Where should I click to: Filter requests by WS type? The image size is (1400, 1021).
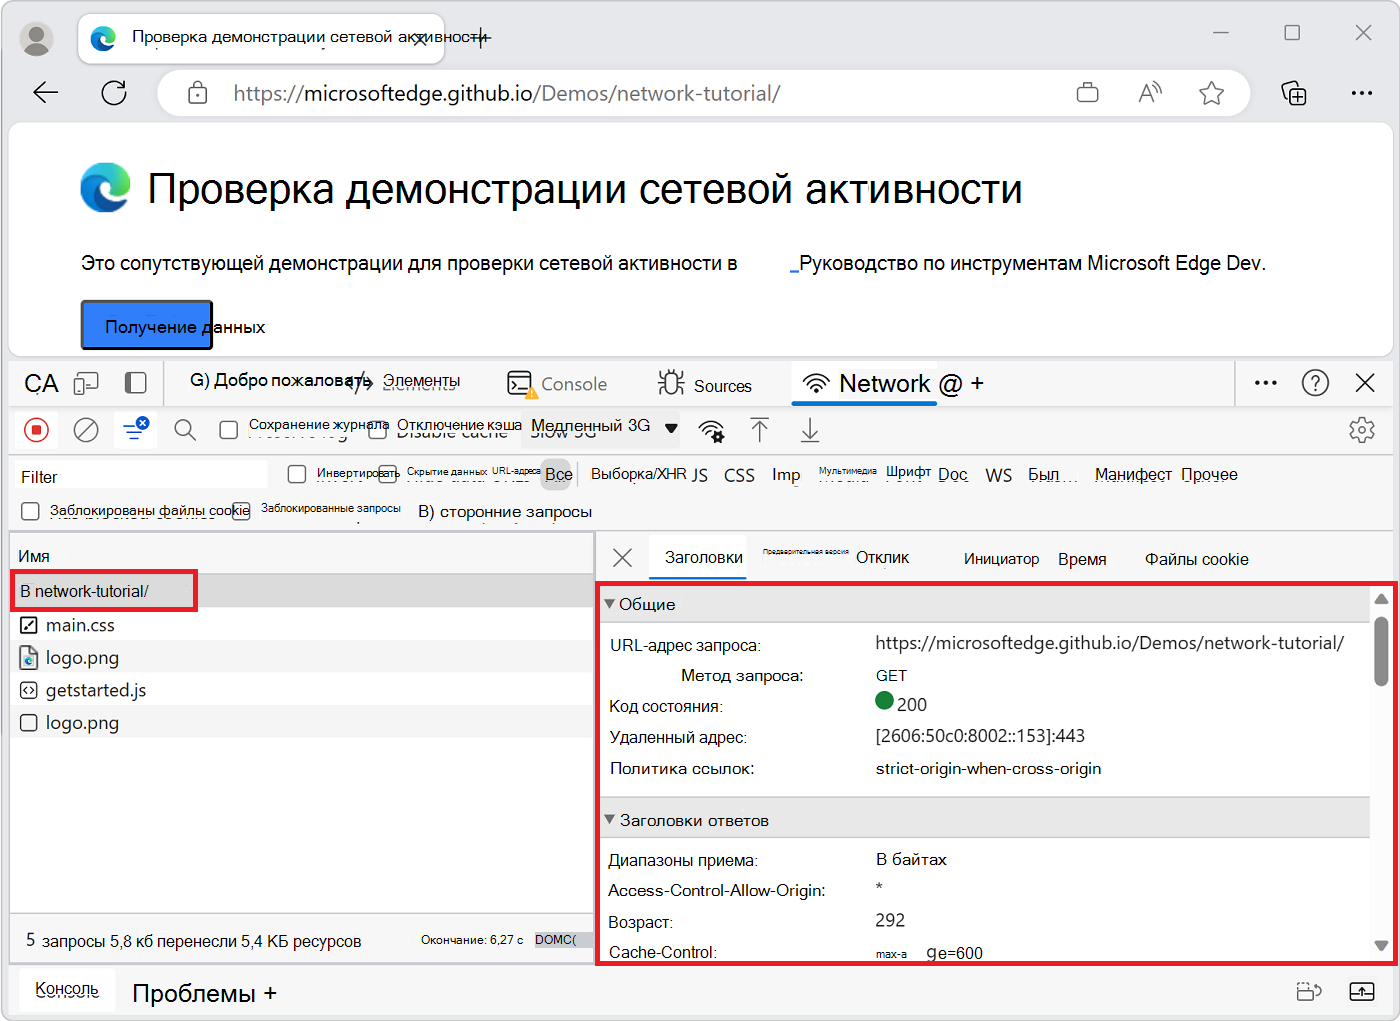tap(998, 475)
